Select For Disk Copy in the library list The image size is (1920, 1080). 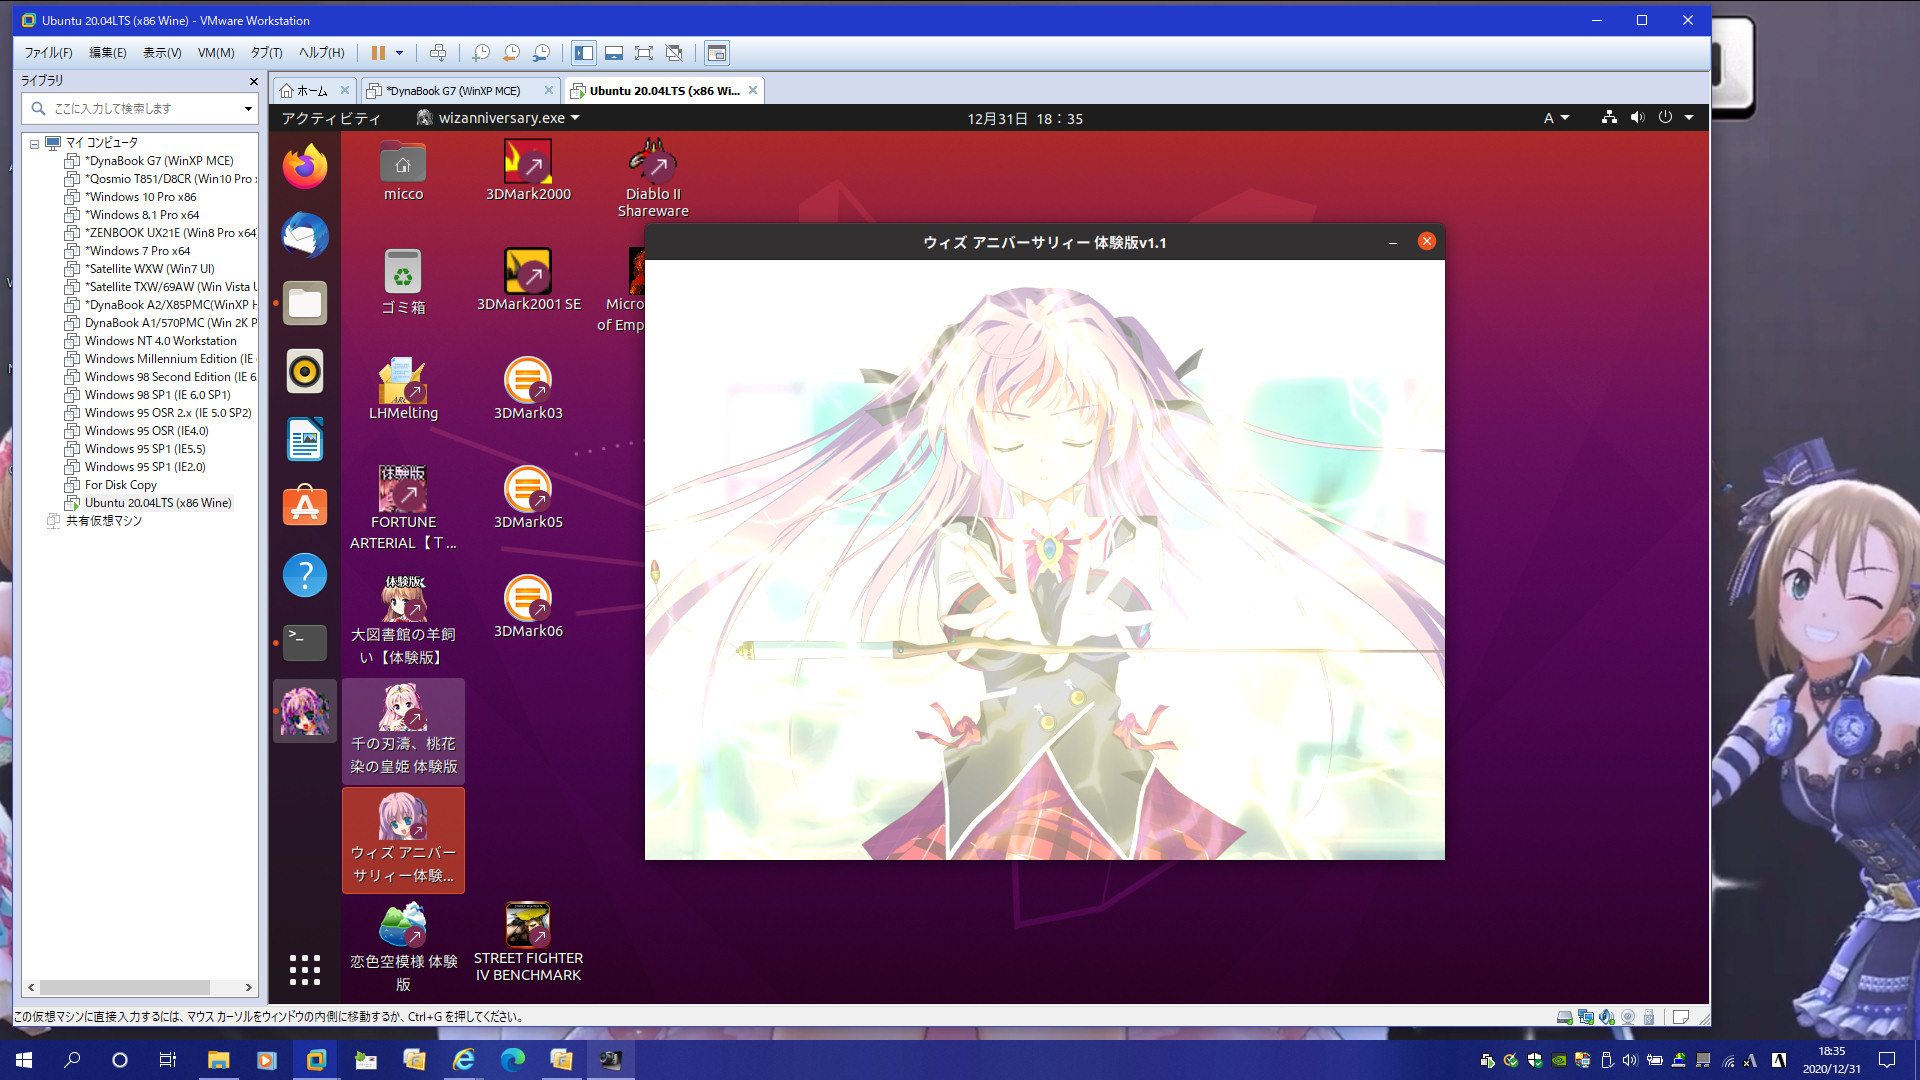click(x=120, y=485)
